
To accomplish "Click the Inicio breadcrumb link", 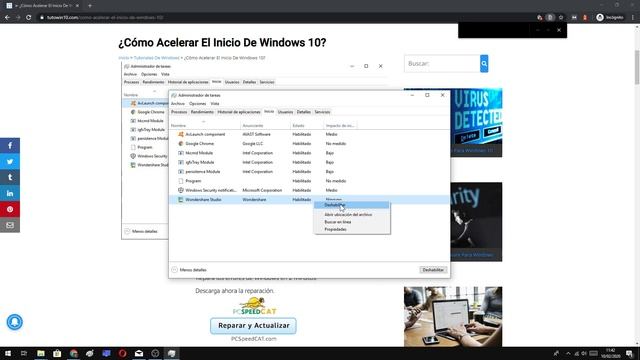I will pyautogui.click(x=123, y=58).
